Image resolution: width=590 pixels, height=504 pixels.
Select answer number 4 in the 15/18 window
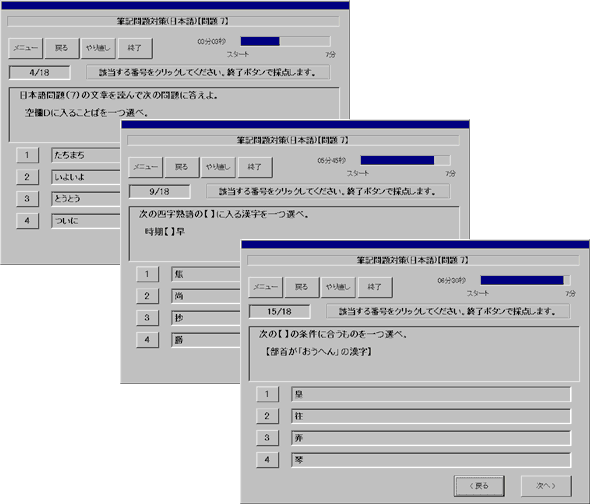pyautogui.click(x=267, y=459)
